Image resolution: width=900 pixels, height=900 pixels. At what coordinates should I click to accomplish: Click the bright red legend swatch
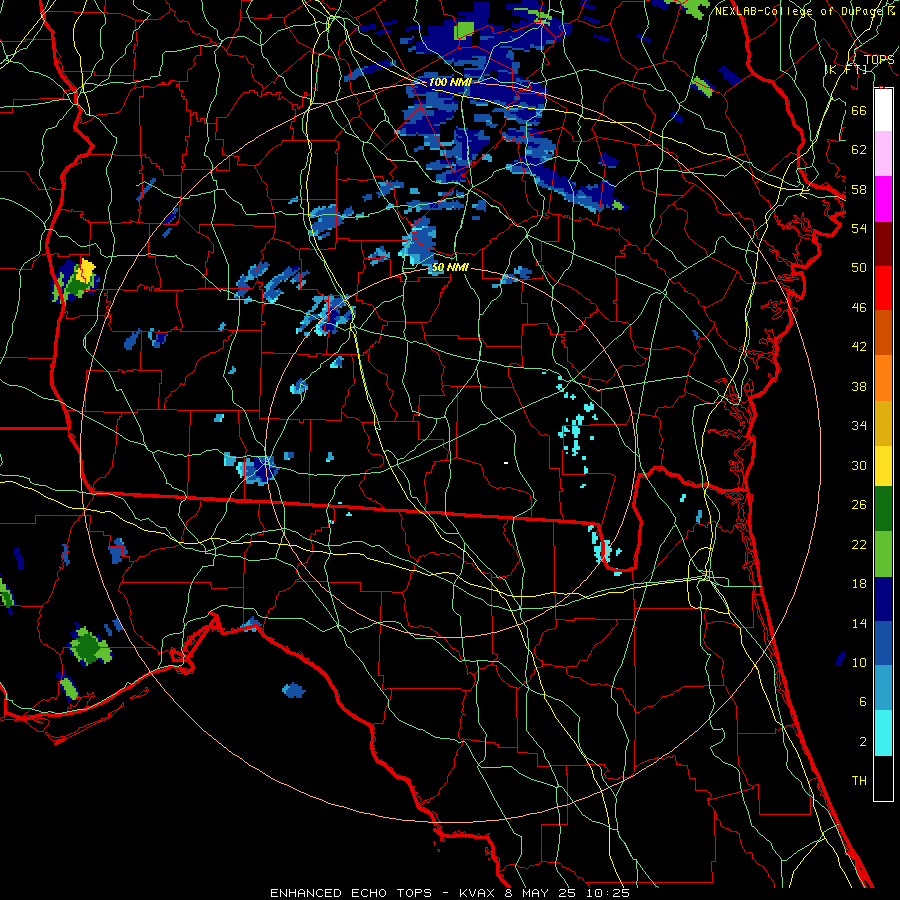(x=883, y=288)
